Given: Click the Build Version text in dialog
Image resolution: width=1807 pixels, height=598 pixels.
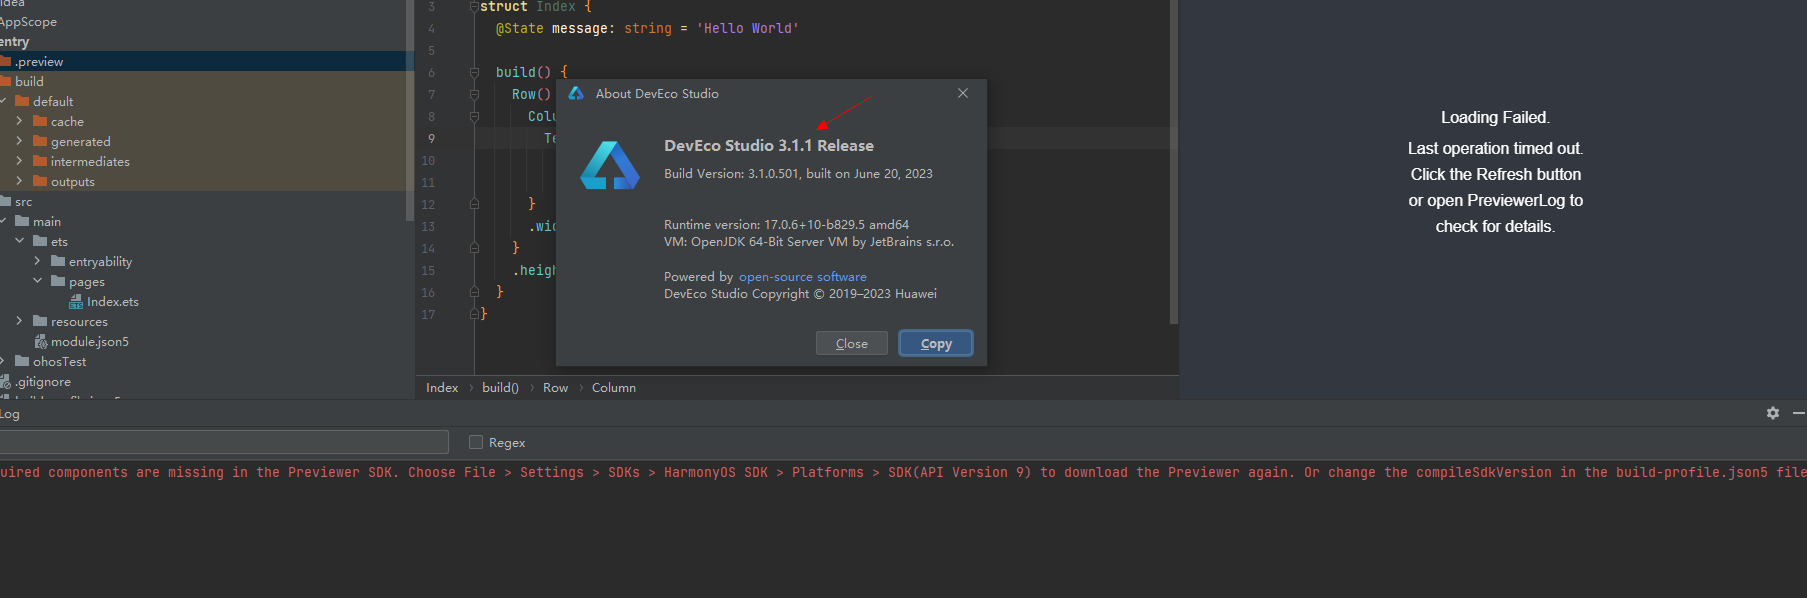Looking at the screenshot, I should pyautogui.click(x=798, y=174).
